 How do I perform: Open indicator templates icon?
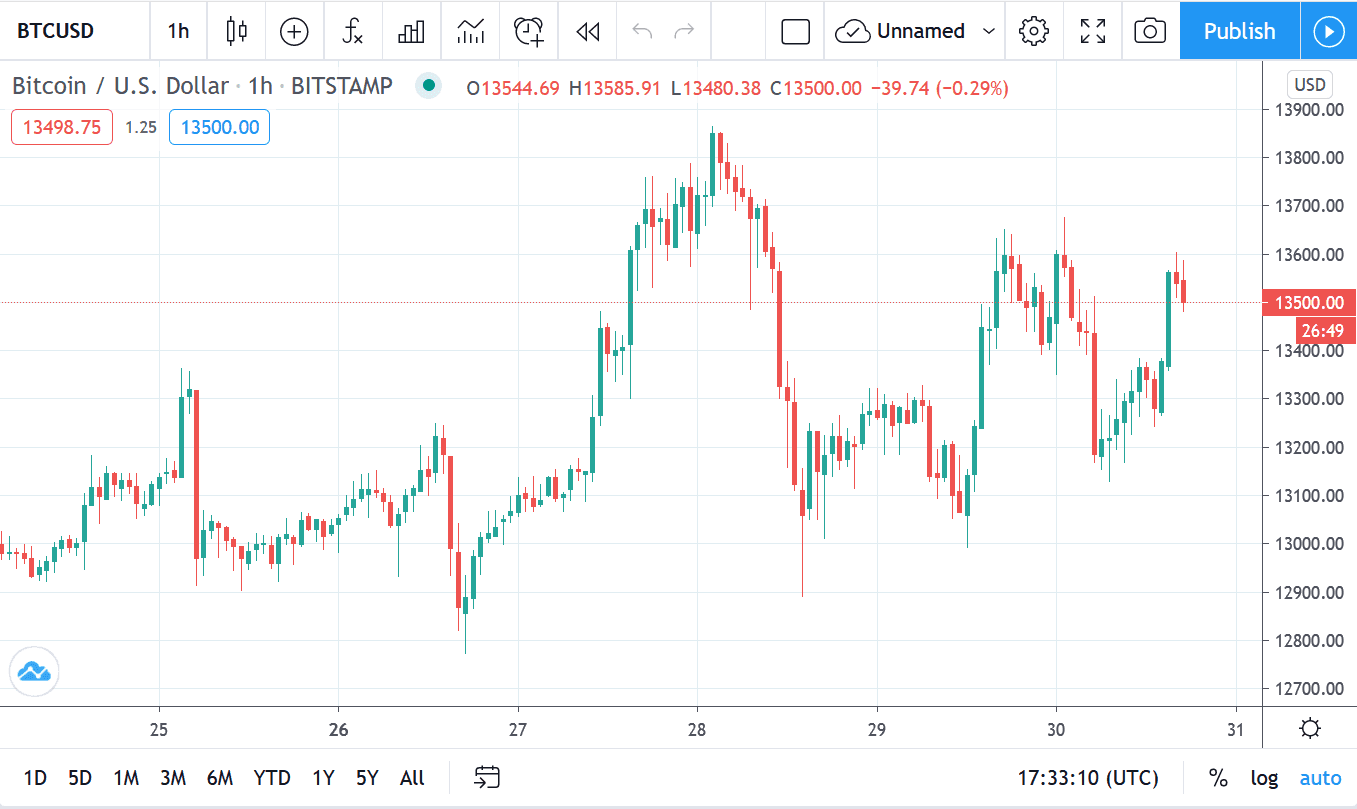point(470,31)
